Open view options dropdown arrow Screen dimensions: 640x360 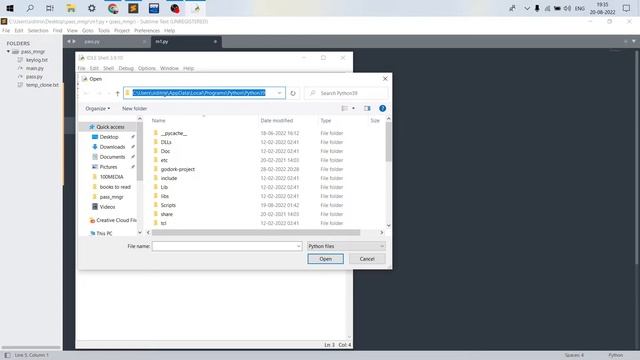tap(353, 108)
